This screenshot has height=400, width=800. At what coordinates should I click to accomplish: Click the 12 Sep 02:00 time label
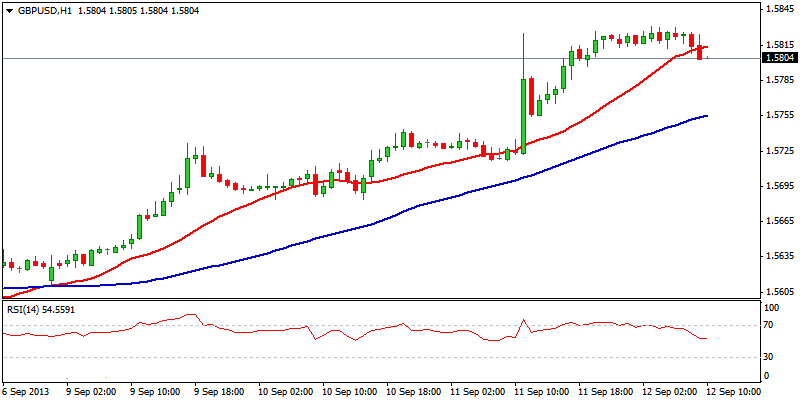(x=670, y=391)
